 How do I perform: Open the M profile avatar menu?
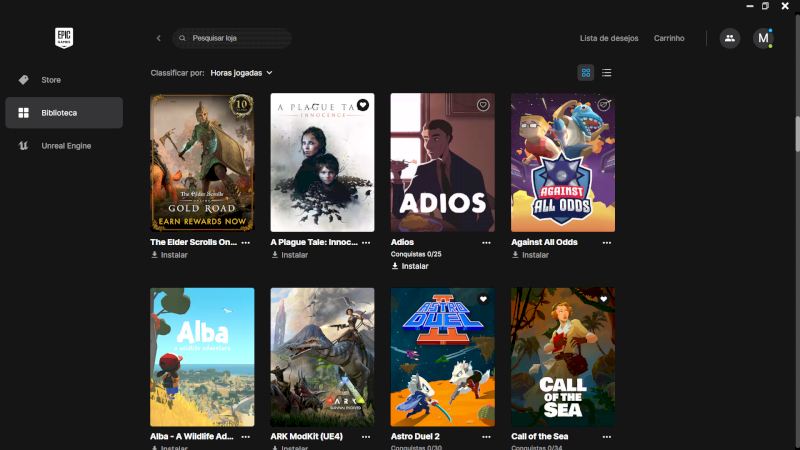(x=763, y=38)
